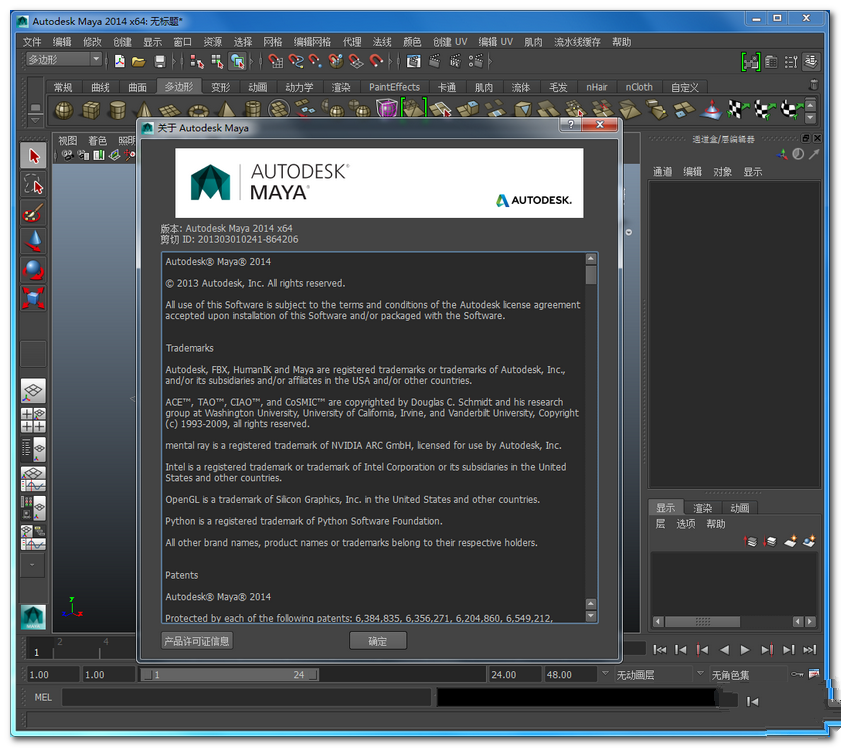Click the trash can shelf icon
The image size is (841, 748).
(x=814, y=85)
